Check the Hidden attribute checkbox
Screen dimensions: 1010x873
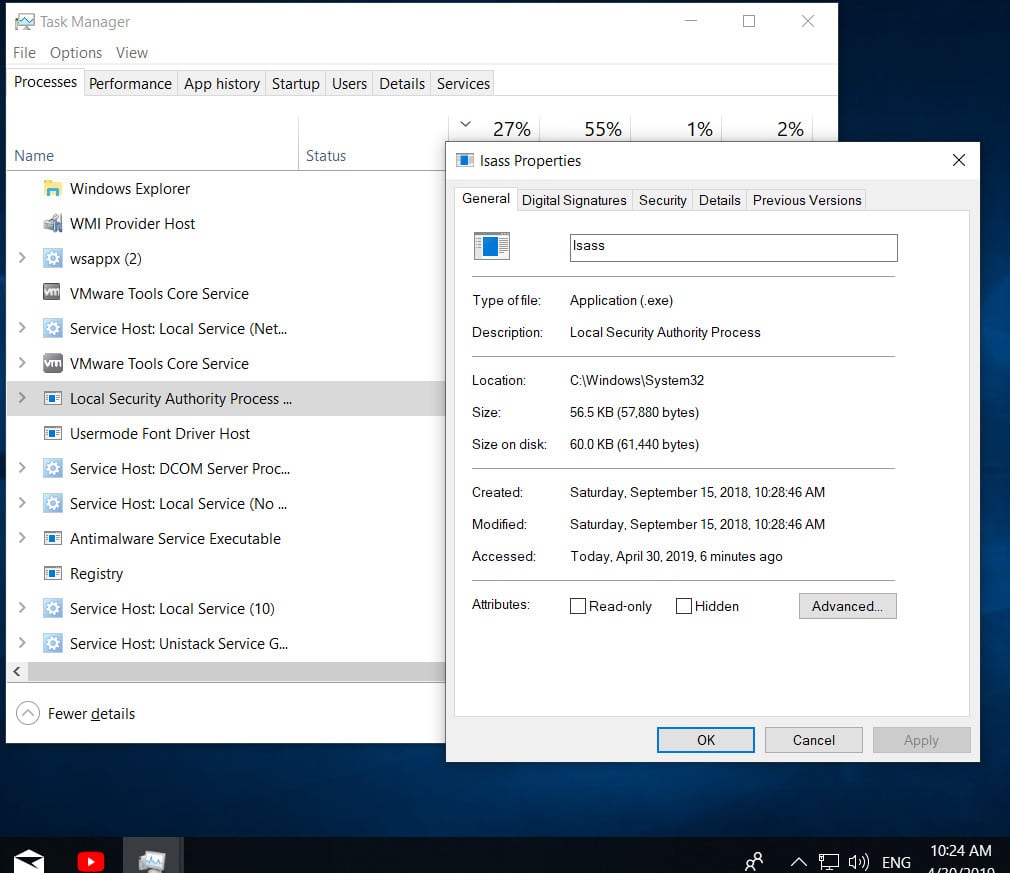coord(685,606)
